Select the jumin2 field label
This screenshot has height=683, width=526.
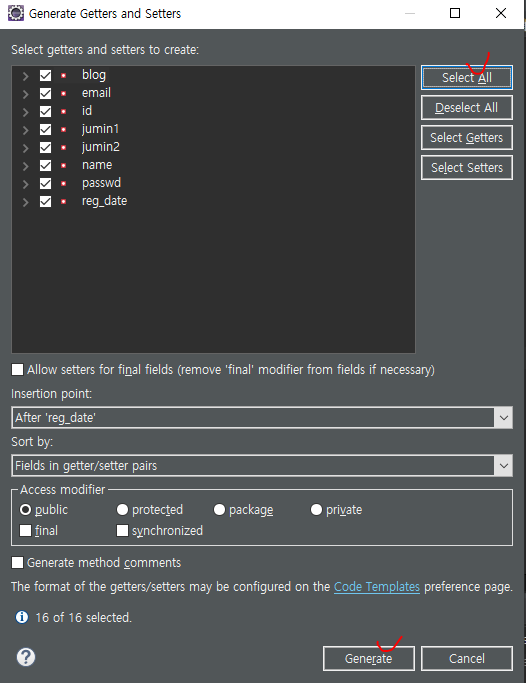tap(101, 147)
